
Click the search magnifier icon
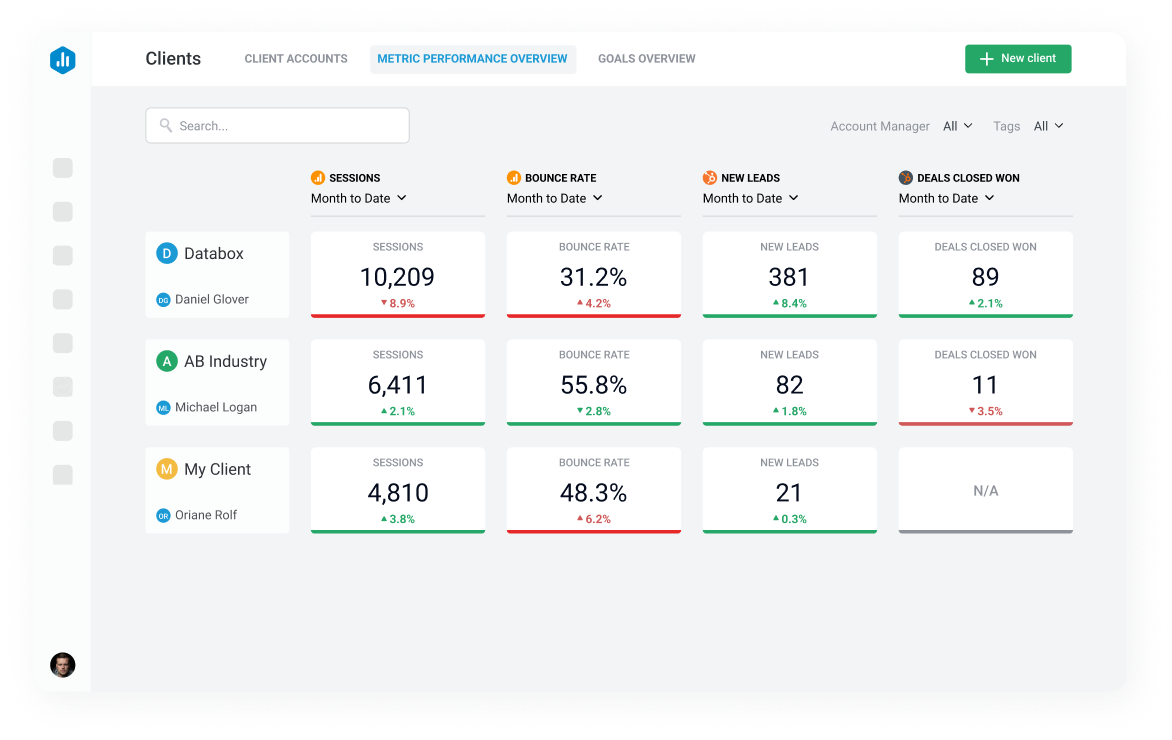click(166, 125)
